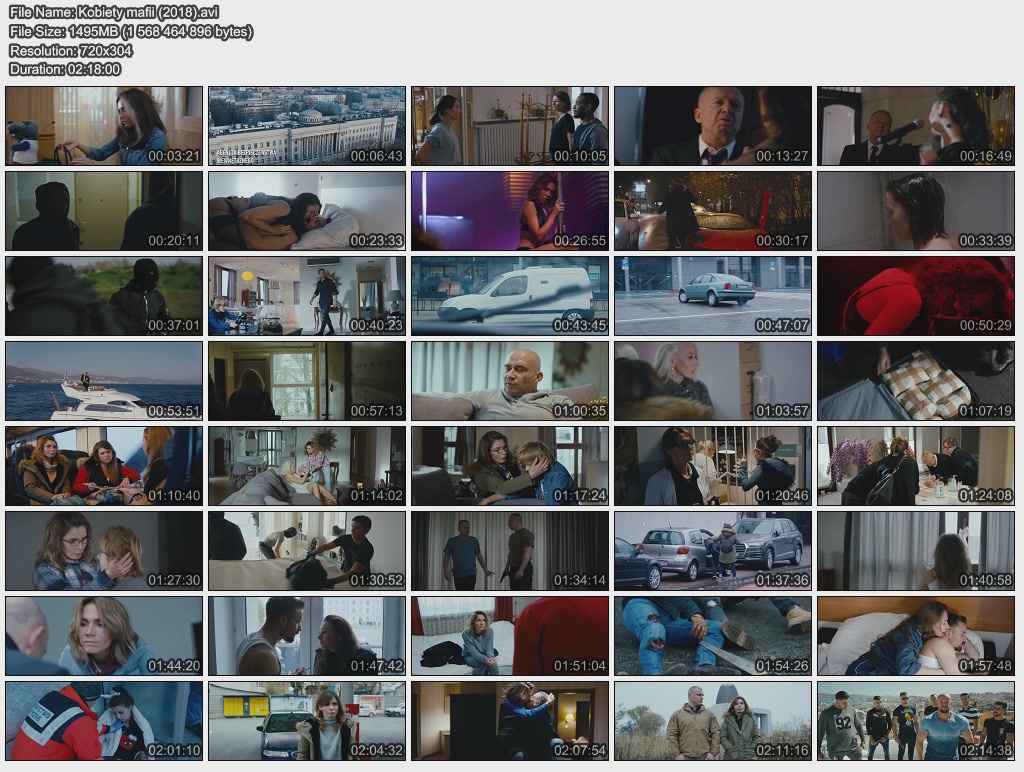Select the File Size 1495MB line
Screen dimensions: 1024x772
(131, 31)
